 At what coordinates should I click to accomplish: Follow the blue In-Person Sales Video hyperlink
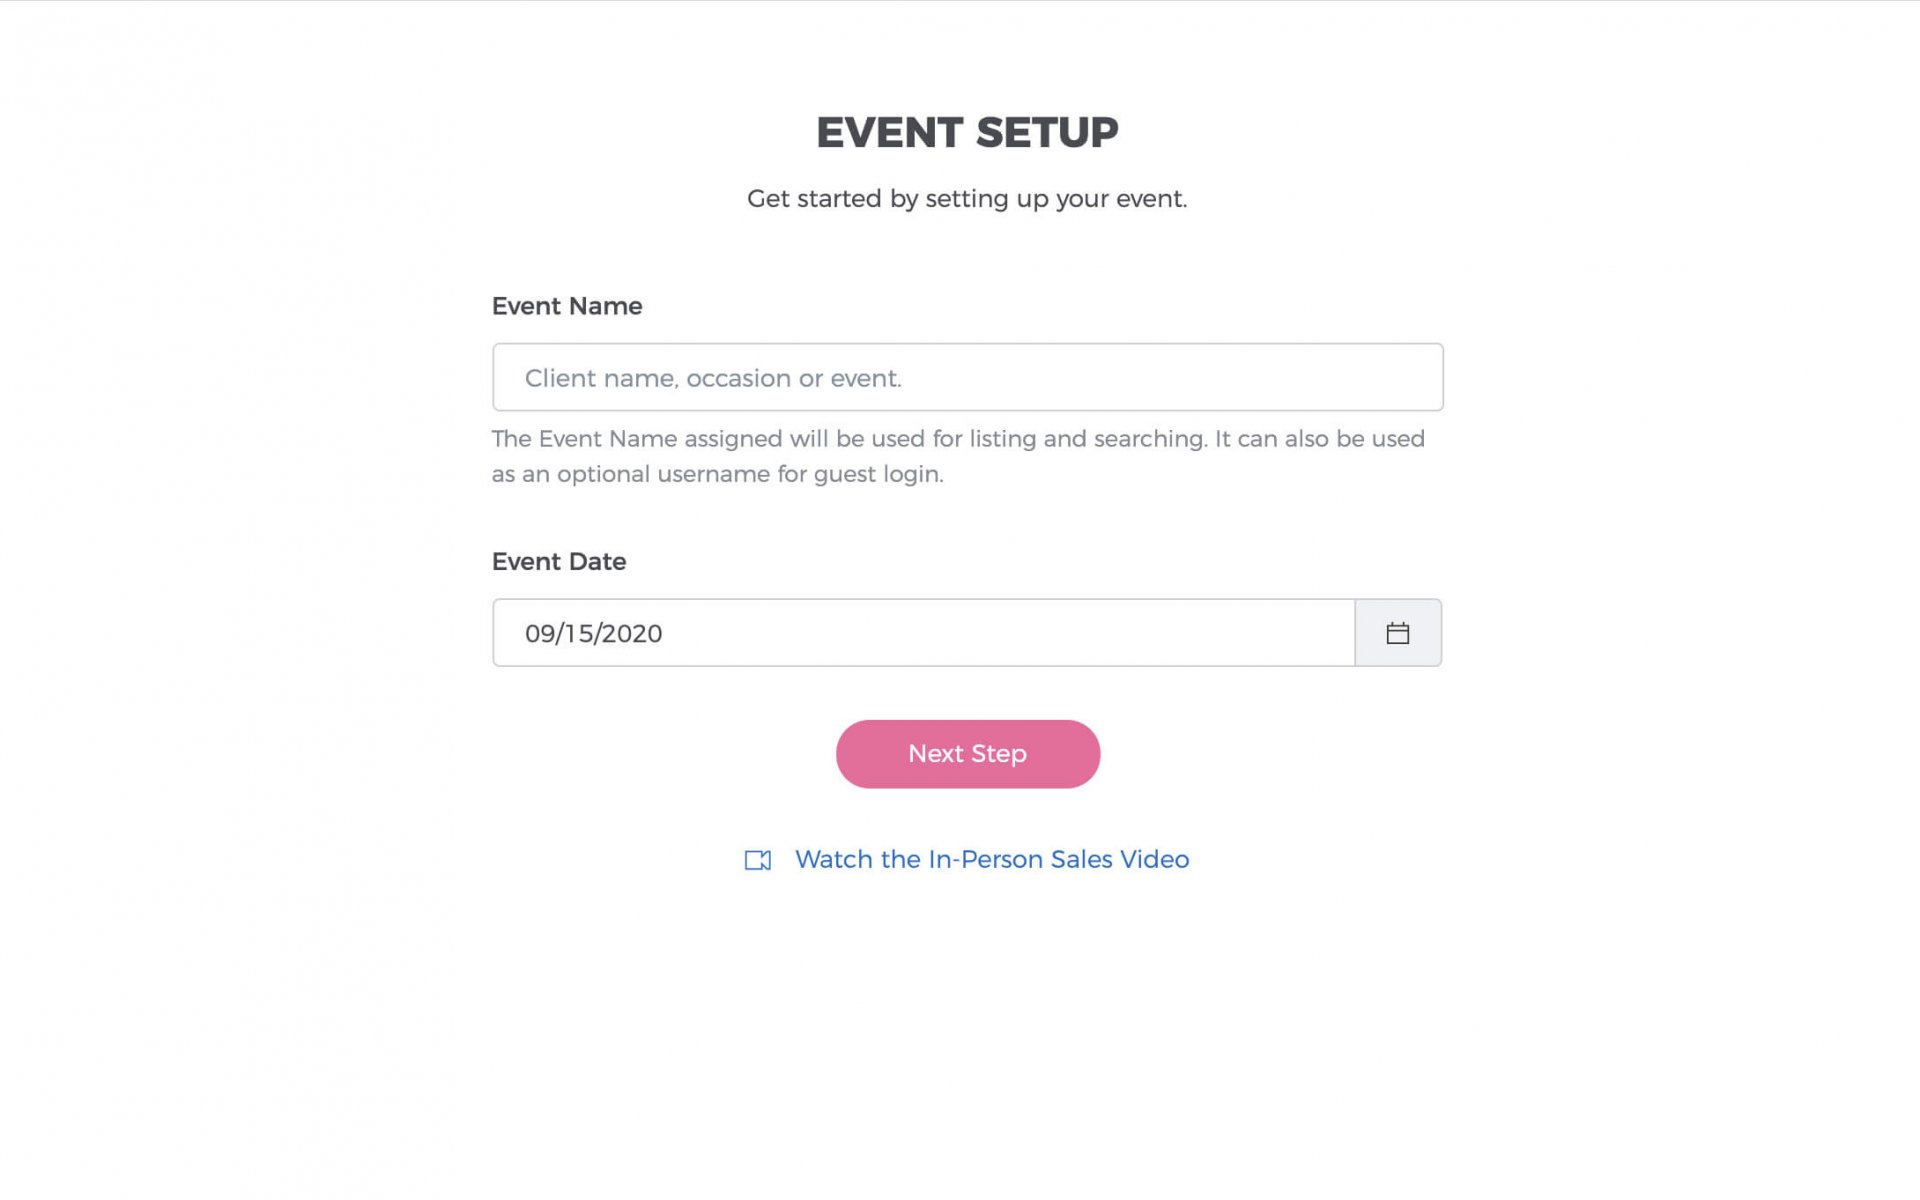tap(991, 859)
